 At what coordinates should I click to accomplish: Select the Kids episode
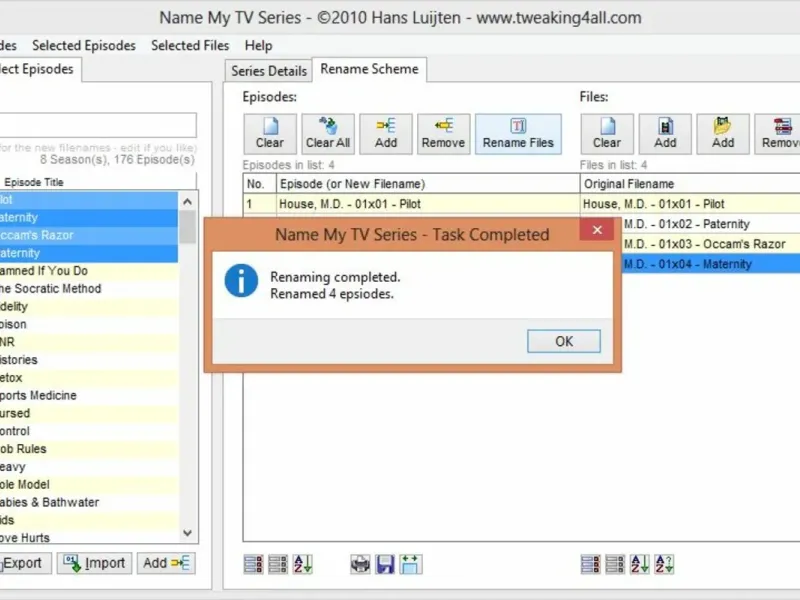(89, 520)
